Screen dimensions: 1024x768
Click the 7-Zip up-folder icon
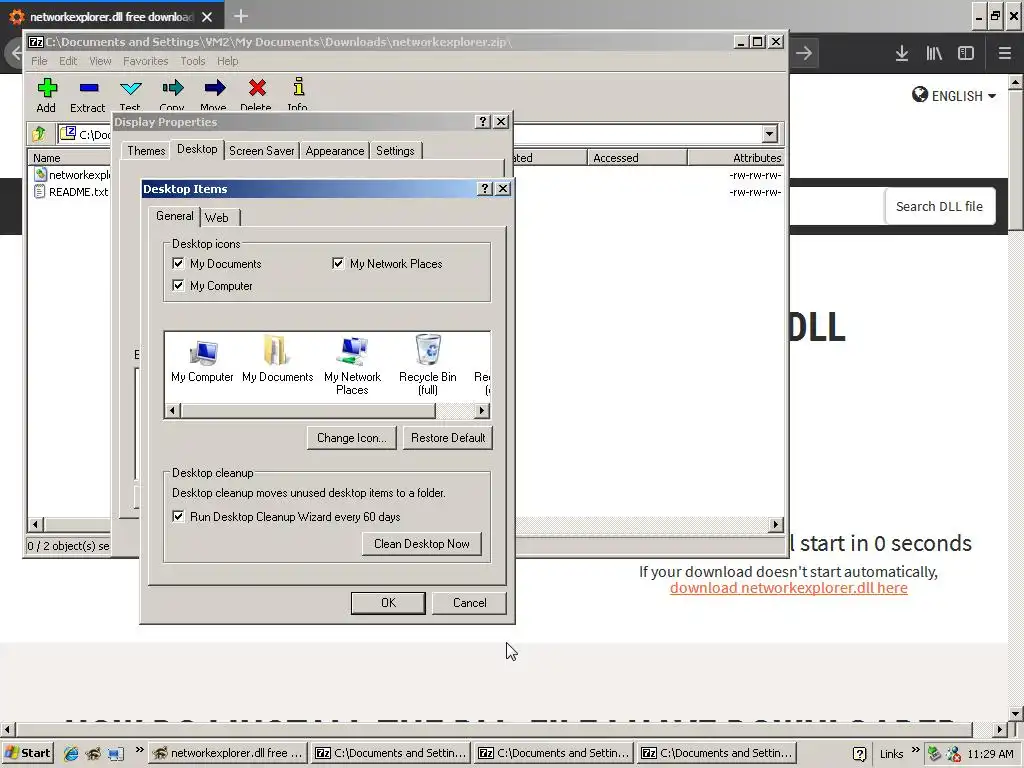(x=39, y=134)
